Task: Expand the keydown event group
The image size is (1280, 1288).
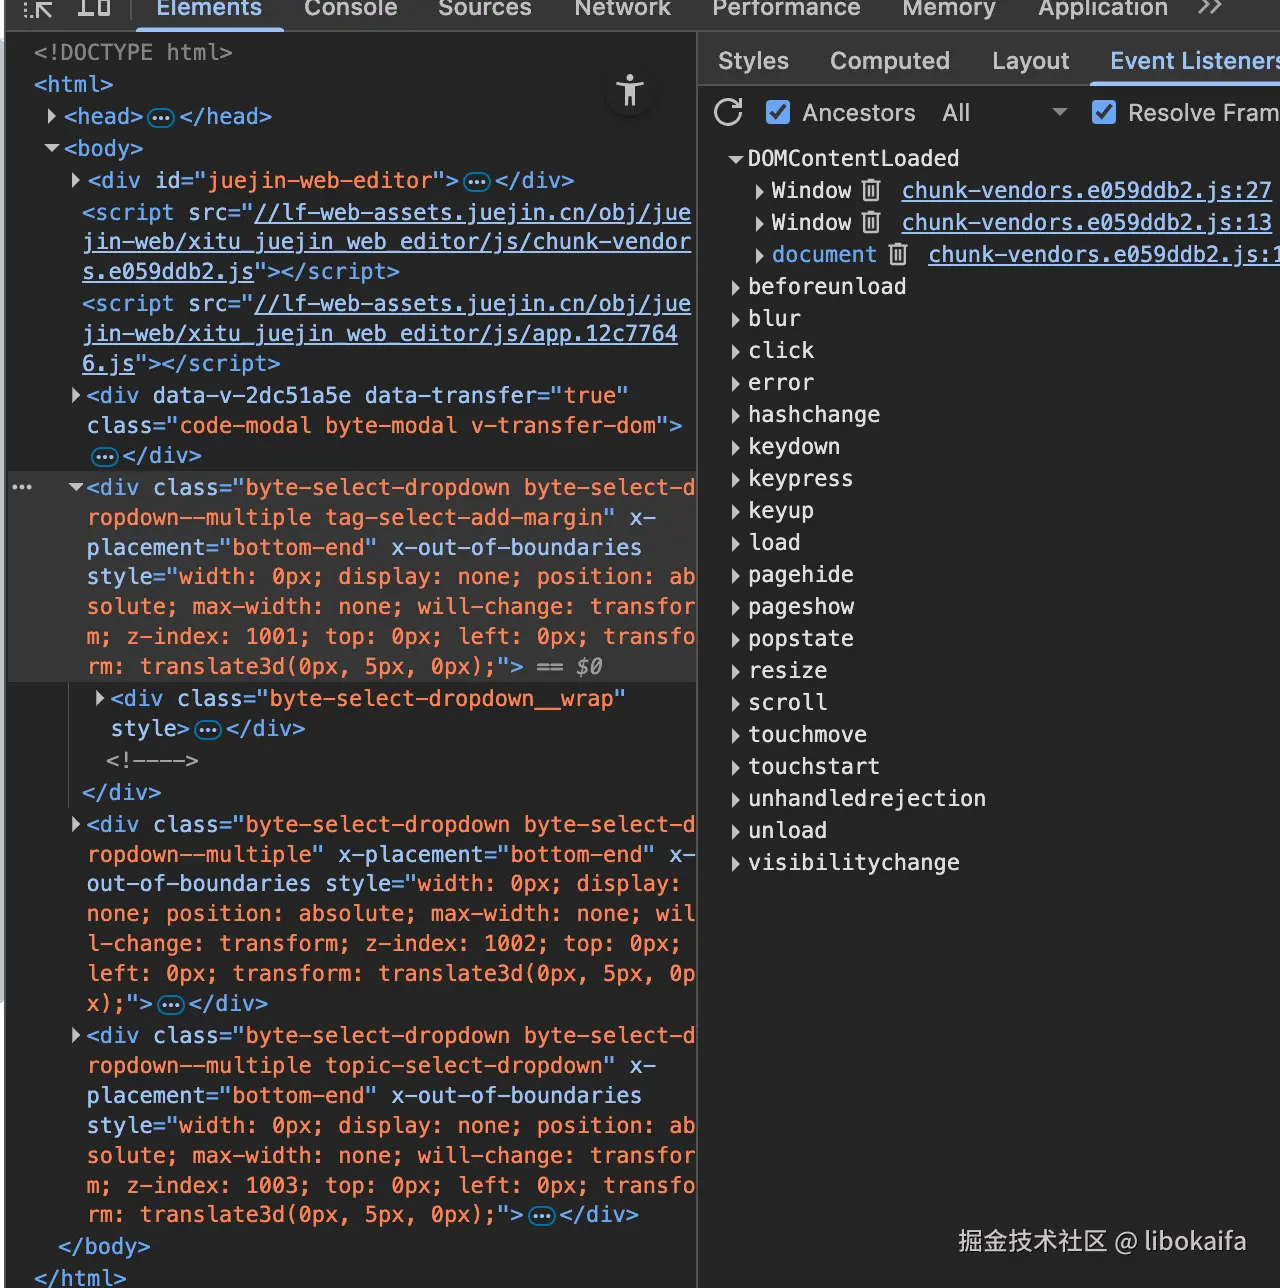Action: (x=736, y=447)
